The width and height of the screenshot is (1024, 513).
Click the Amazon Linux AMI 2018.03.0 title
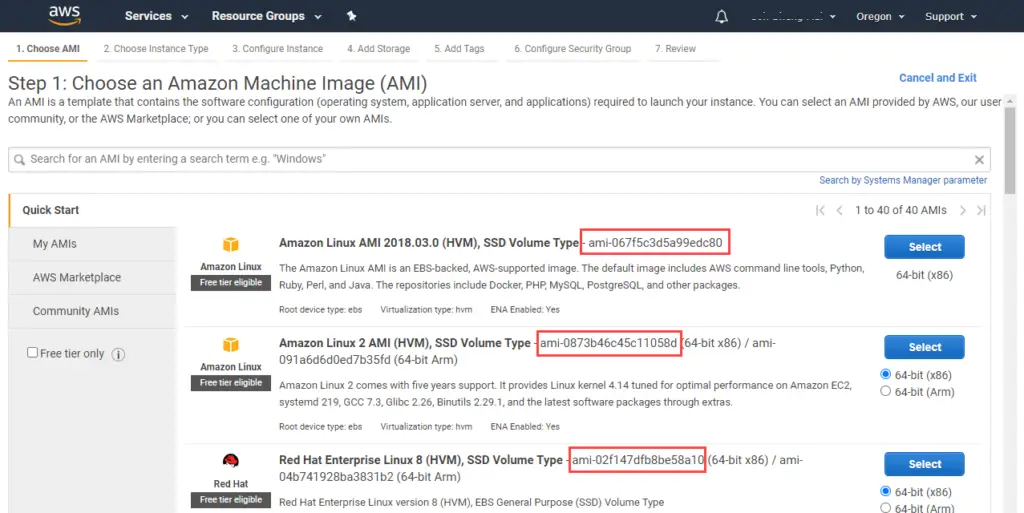429,243
